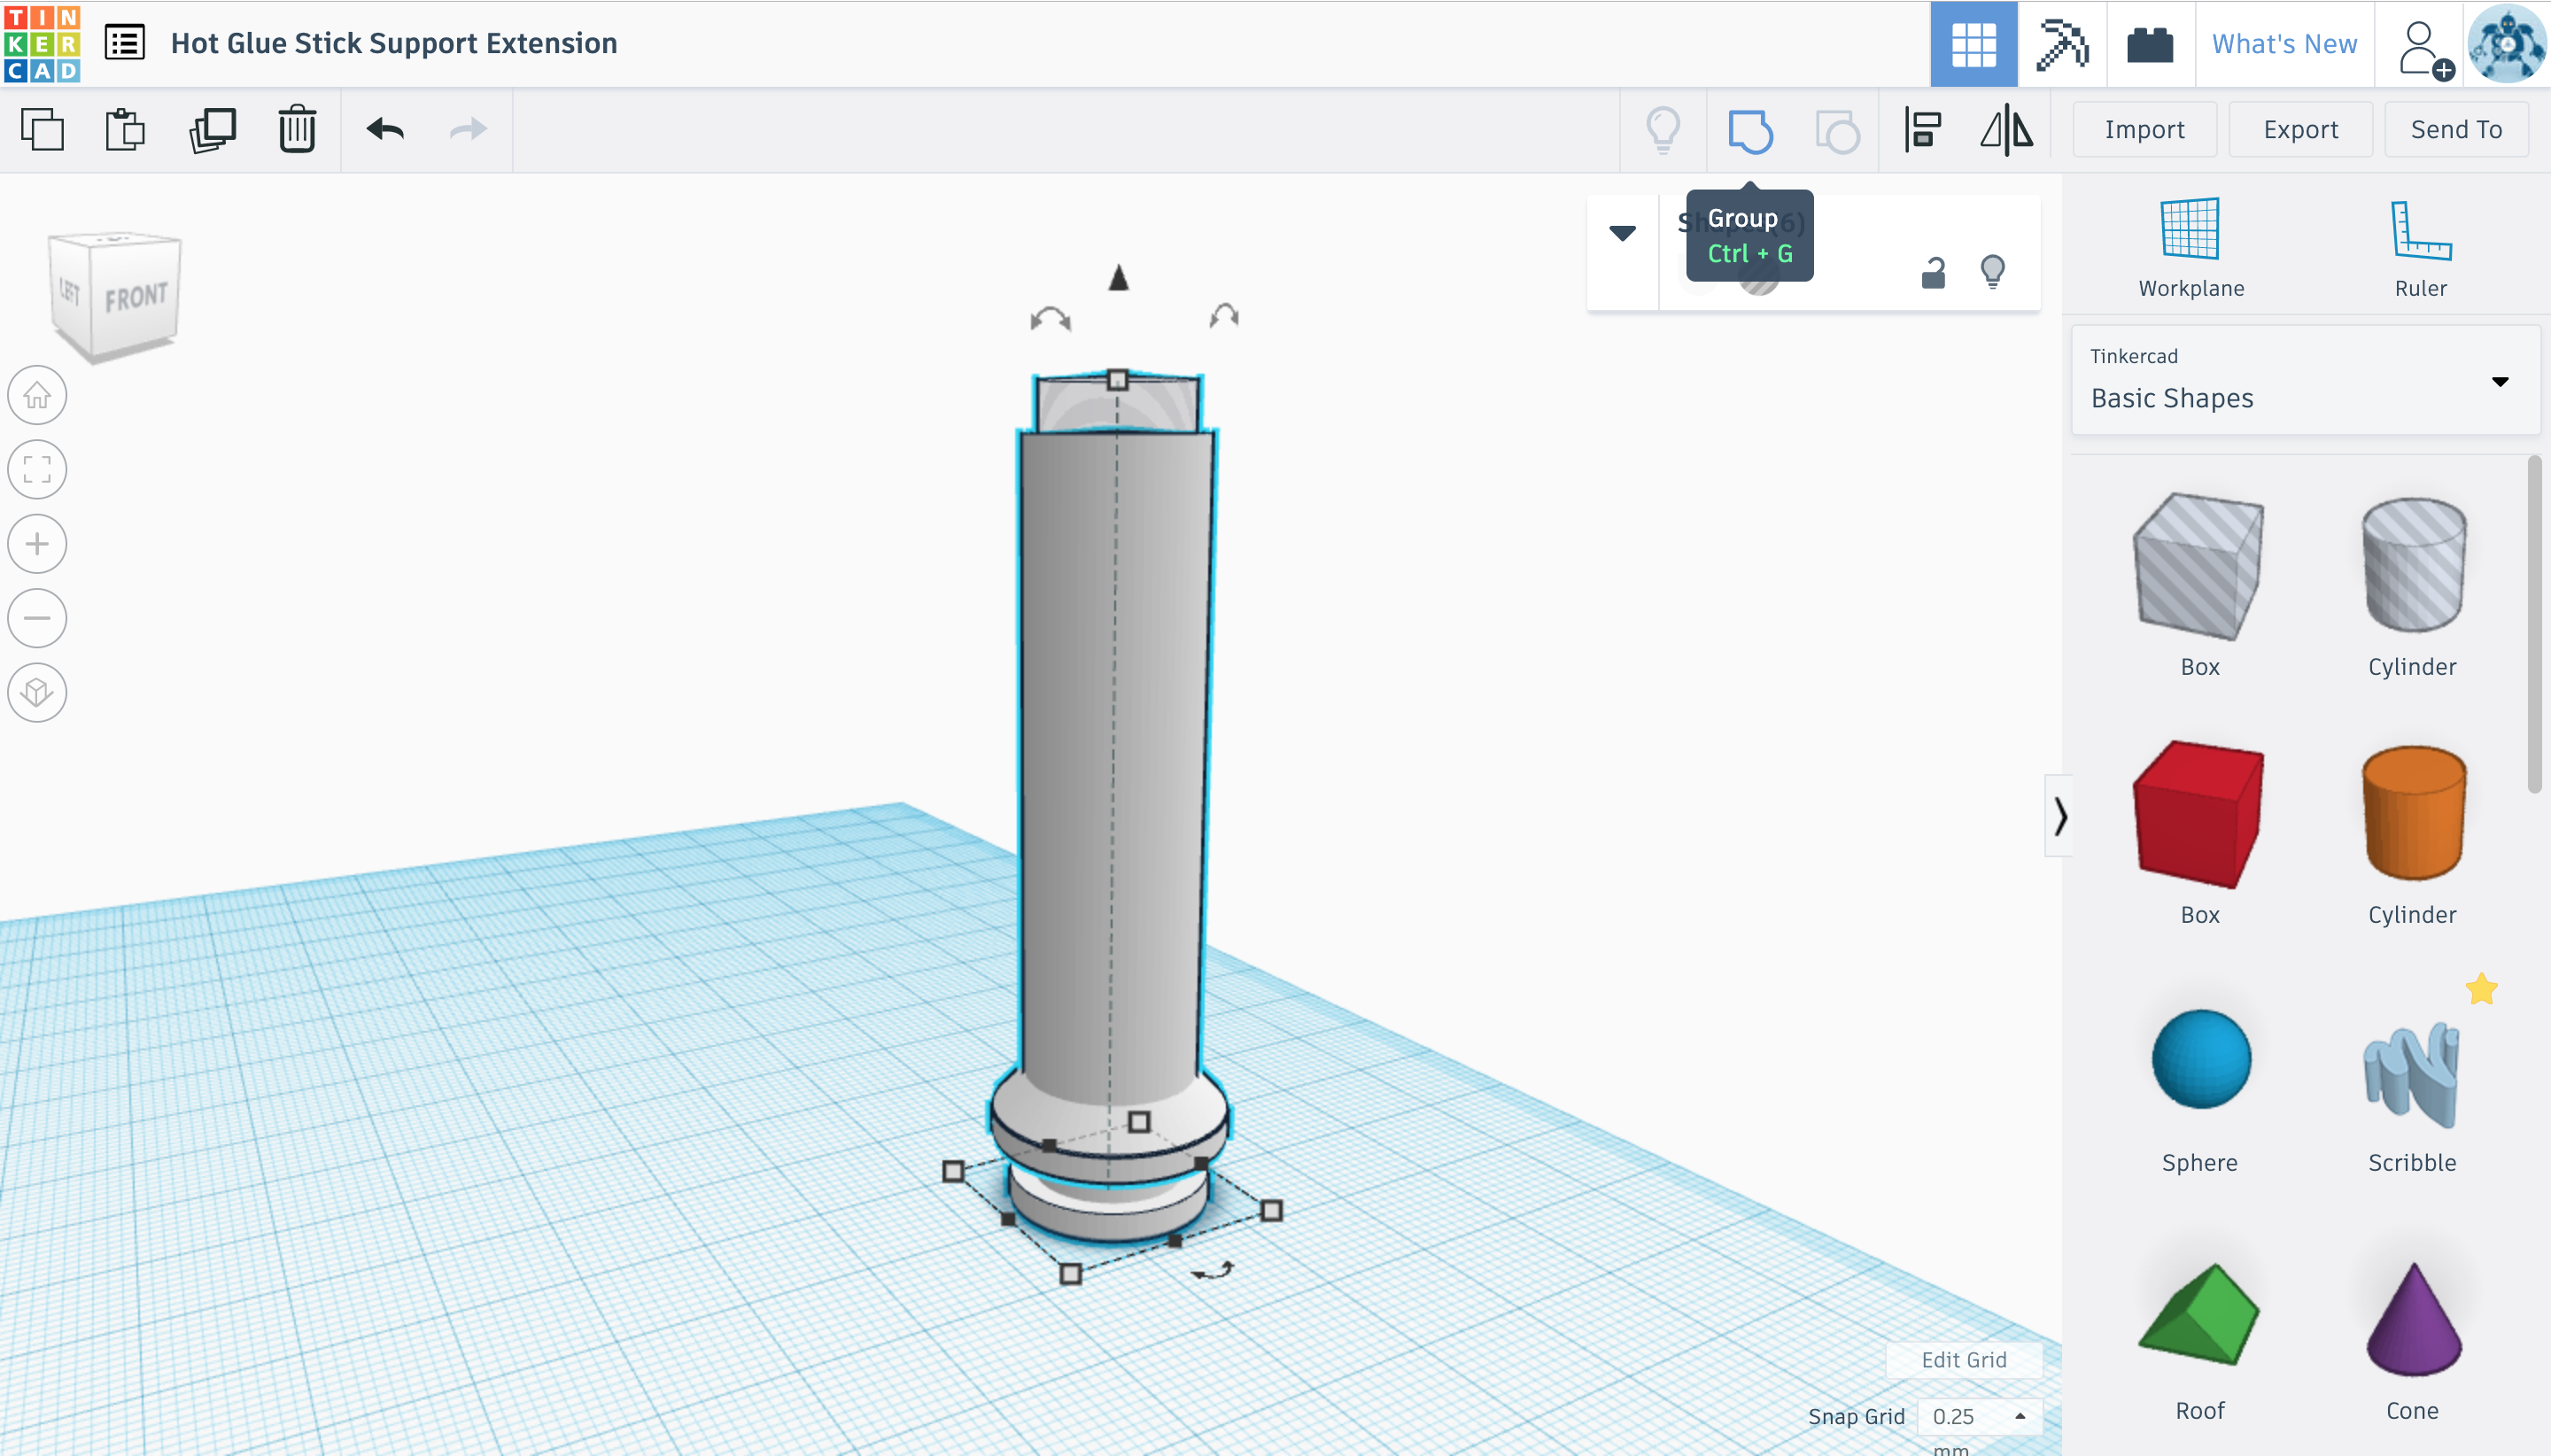The height and width of the screenshot is (1456, 2551).
Task: Toggle Show All lightbulb in toolbar
Action: click(1663, 130)
